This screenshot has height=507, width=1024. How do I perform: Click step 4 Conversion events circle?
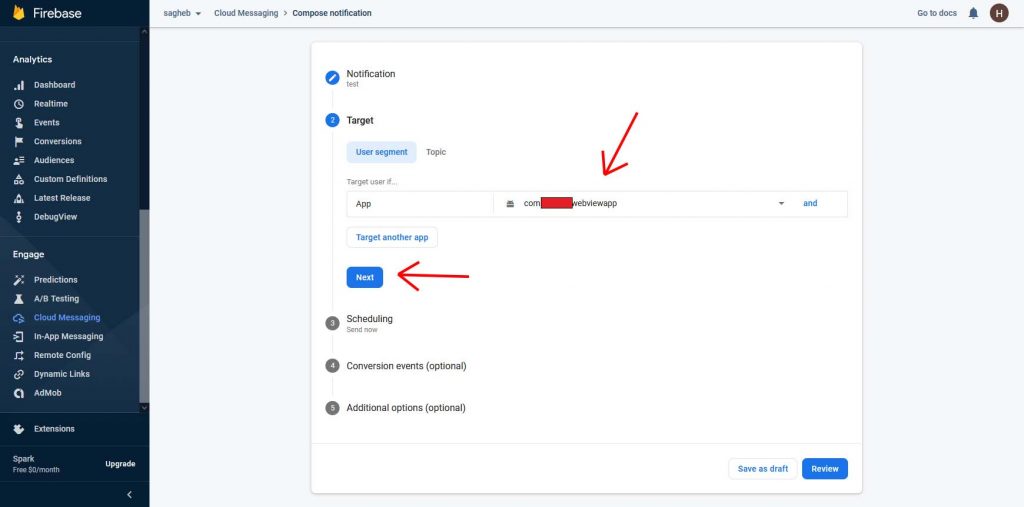(x=332, y=366)
